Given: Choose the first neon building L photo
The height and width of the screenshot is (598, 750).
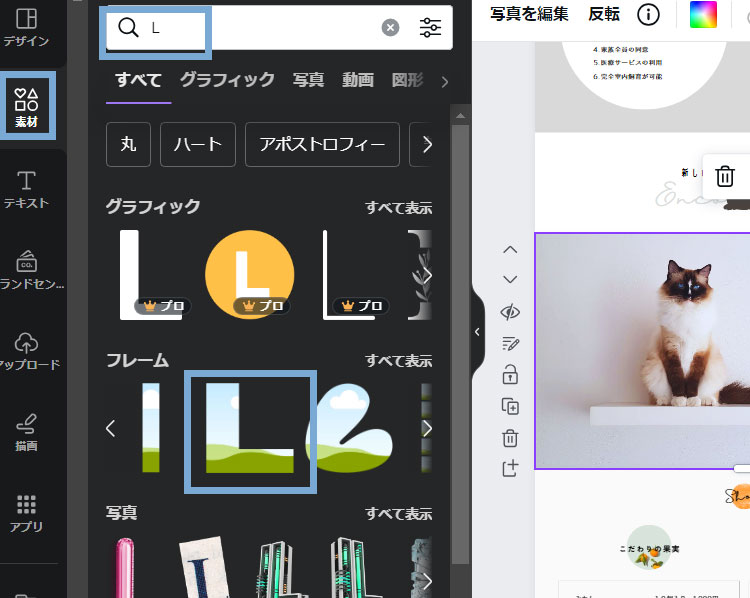Looking at the screenshot, I should [x=281, y=569].
